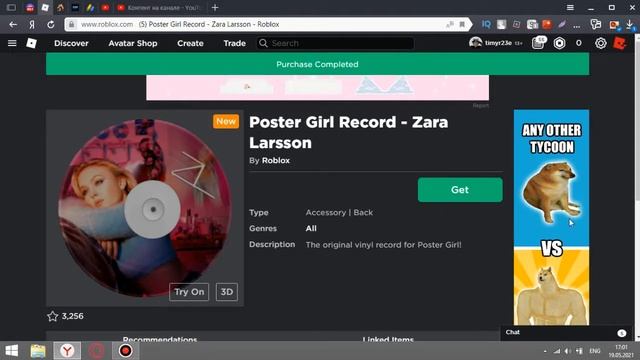Favorite the item with the star icon
This screenshot has height=360, width=640.
[53, 316]
